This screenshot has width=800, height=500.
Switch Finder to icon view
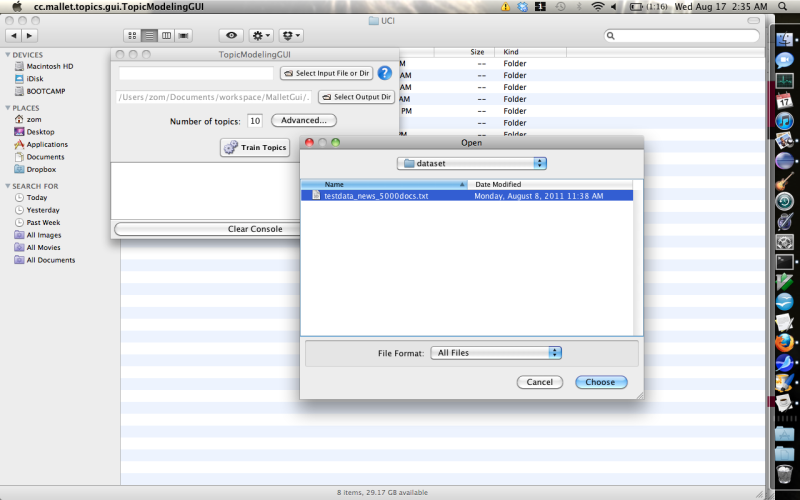[131, 36]
